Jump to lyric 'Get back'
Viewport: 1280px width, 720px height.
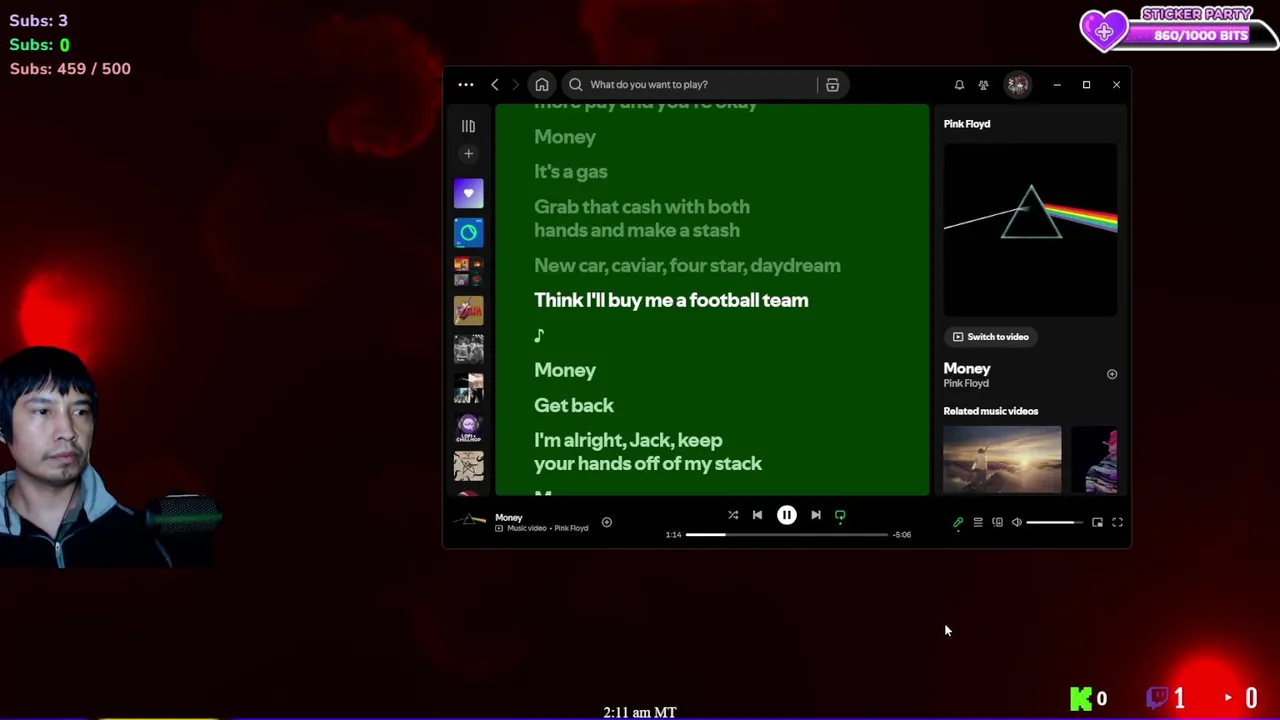(574, 405)
